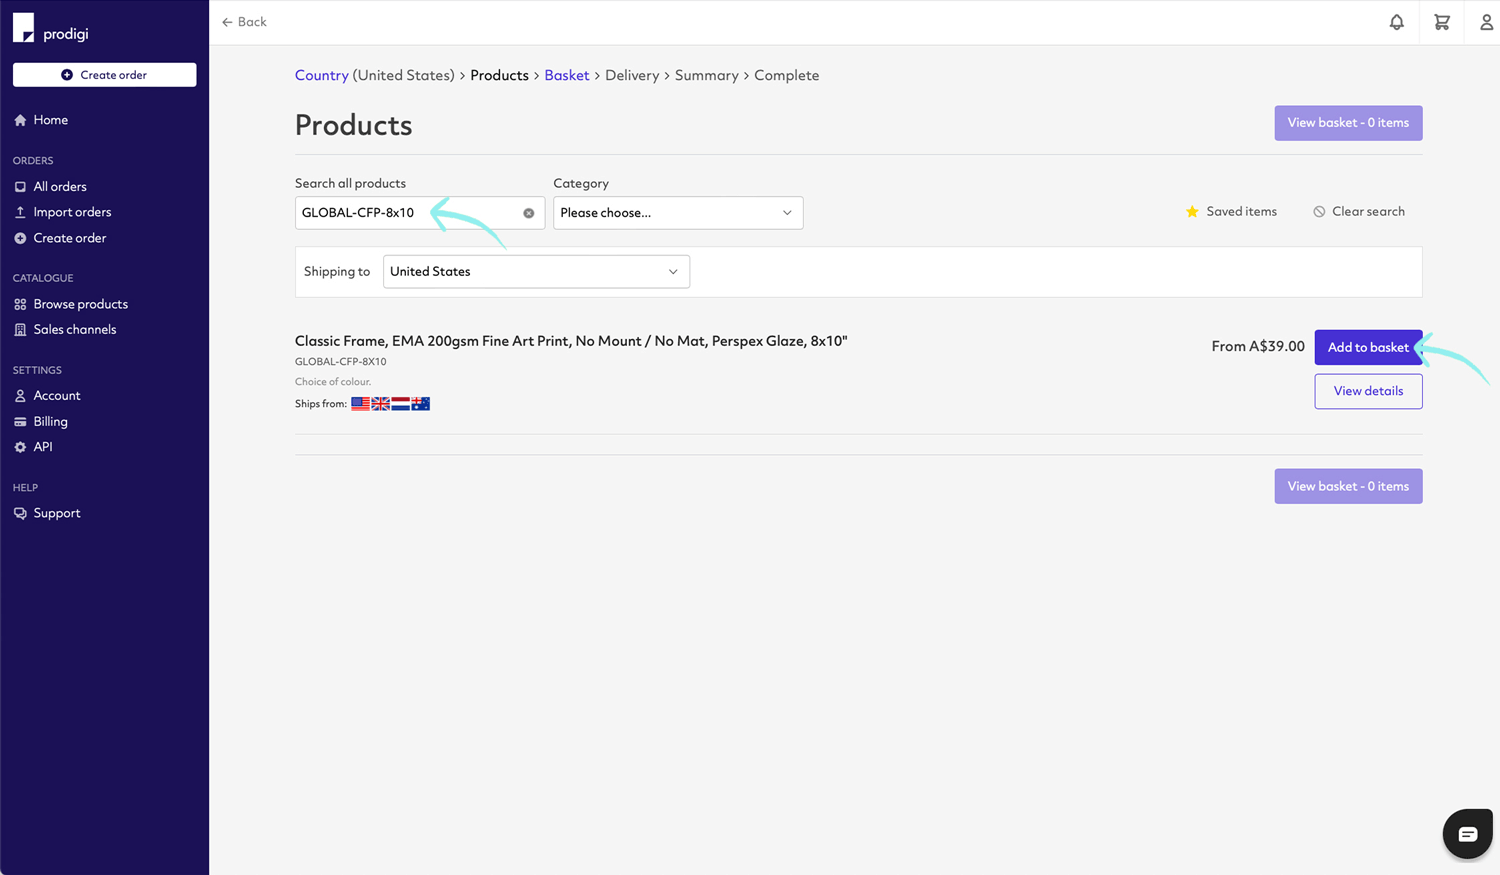Open All orders in the sidebar
Screen dimensions: 1500x875
point(61,186)
